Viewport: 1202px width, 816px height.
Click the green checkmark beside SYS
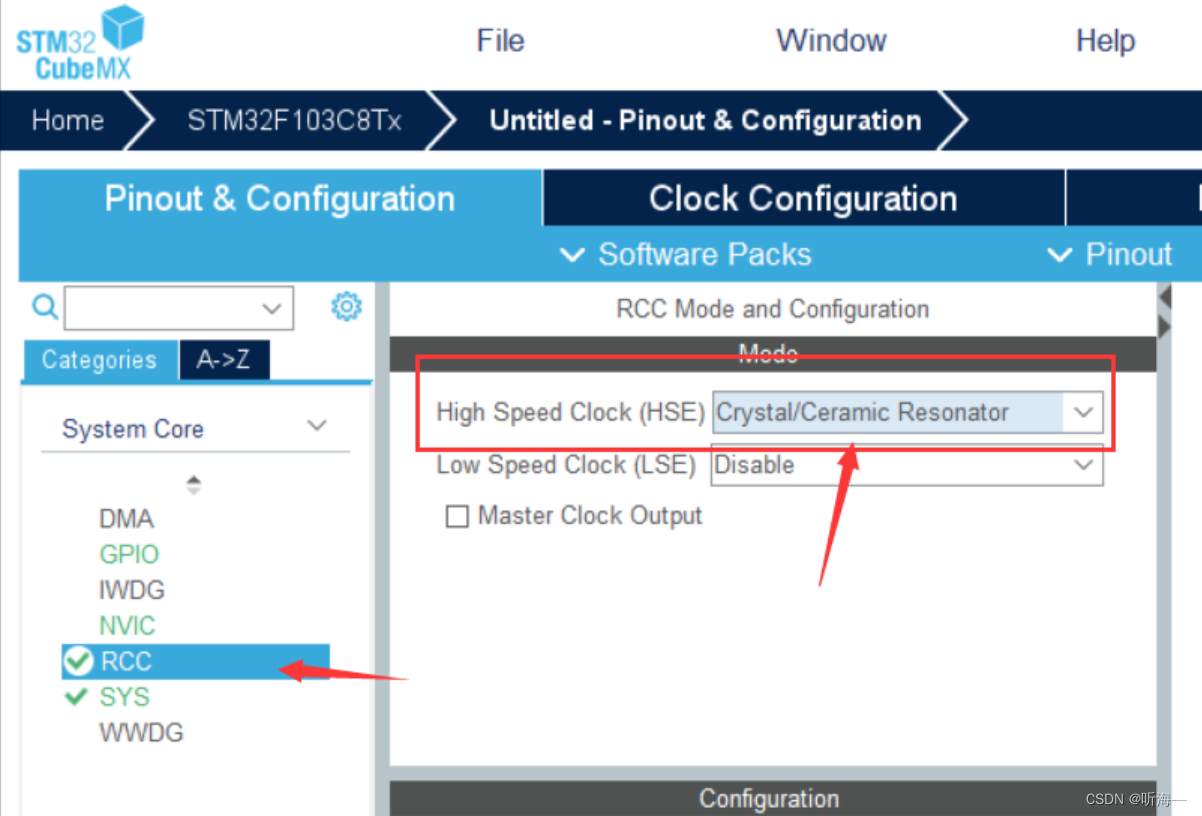click(x=76, y=697)
